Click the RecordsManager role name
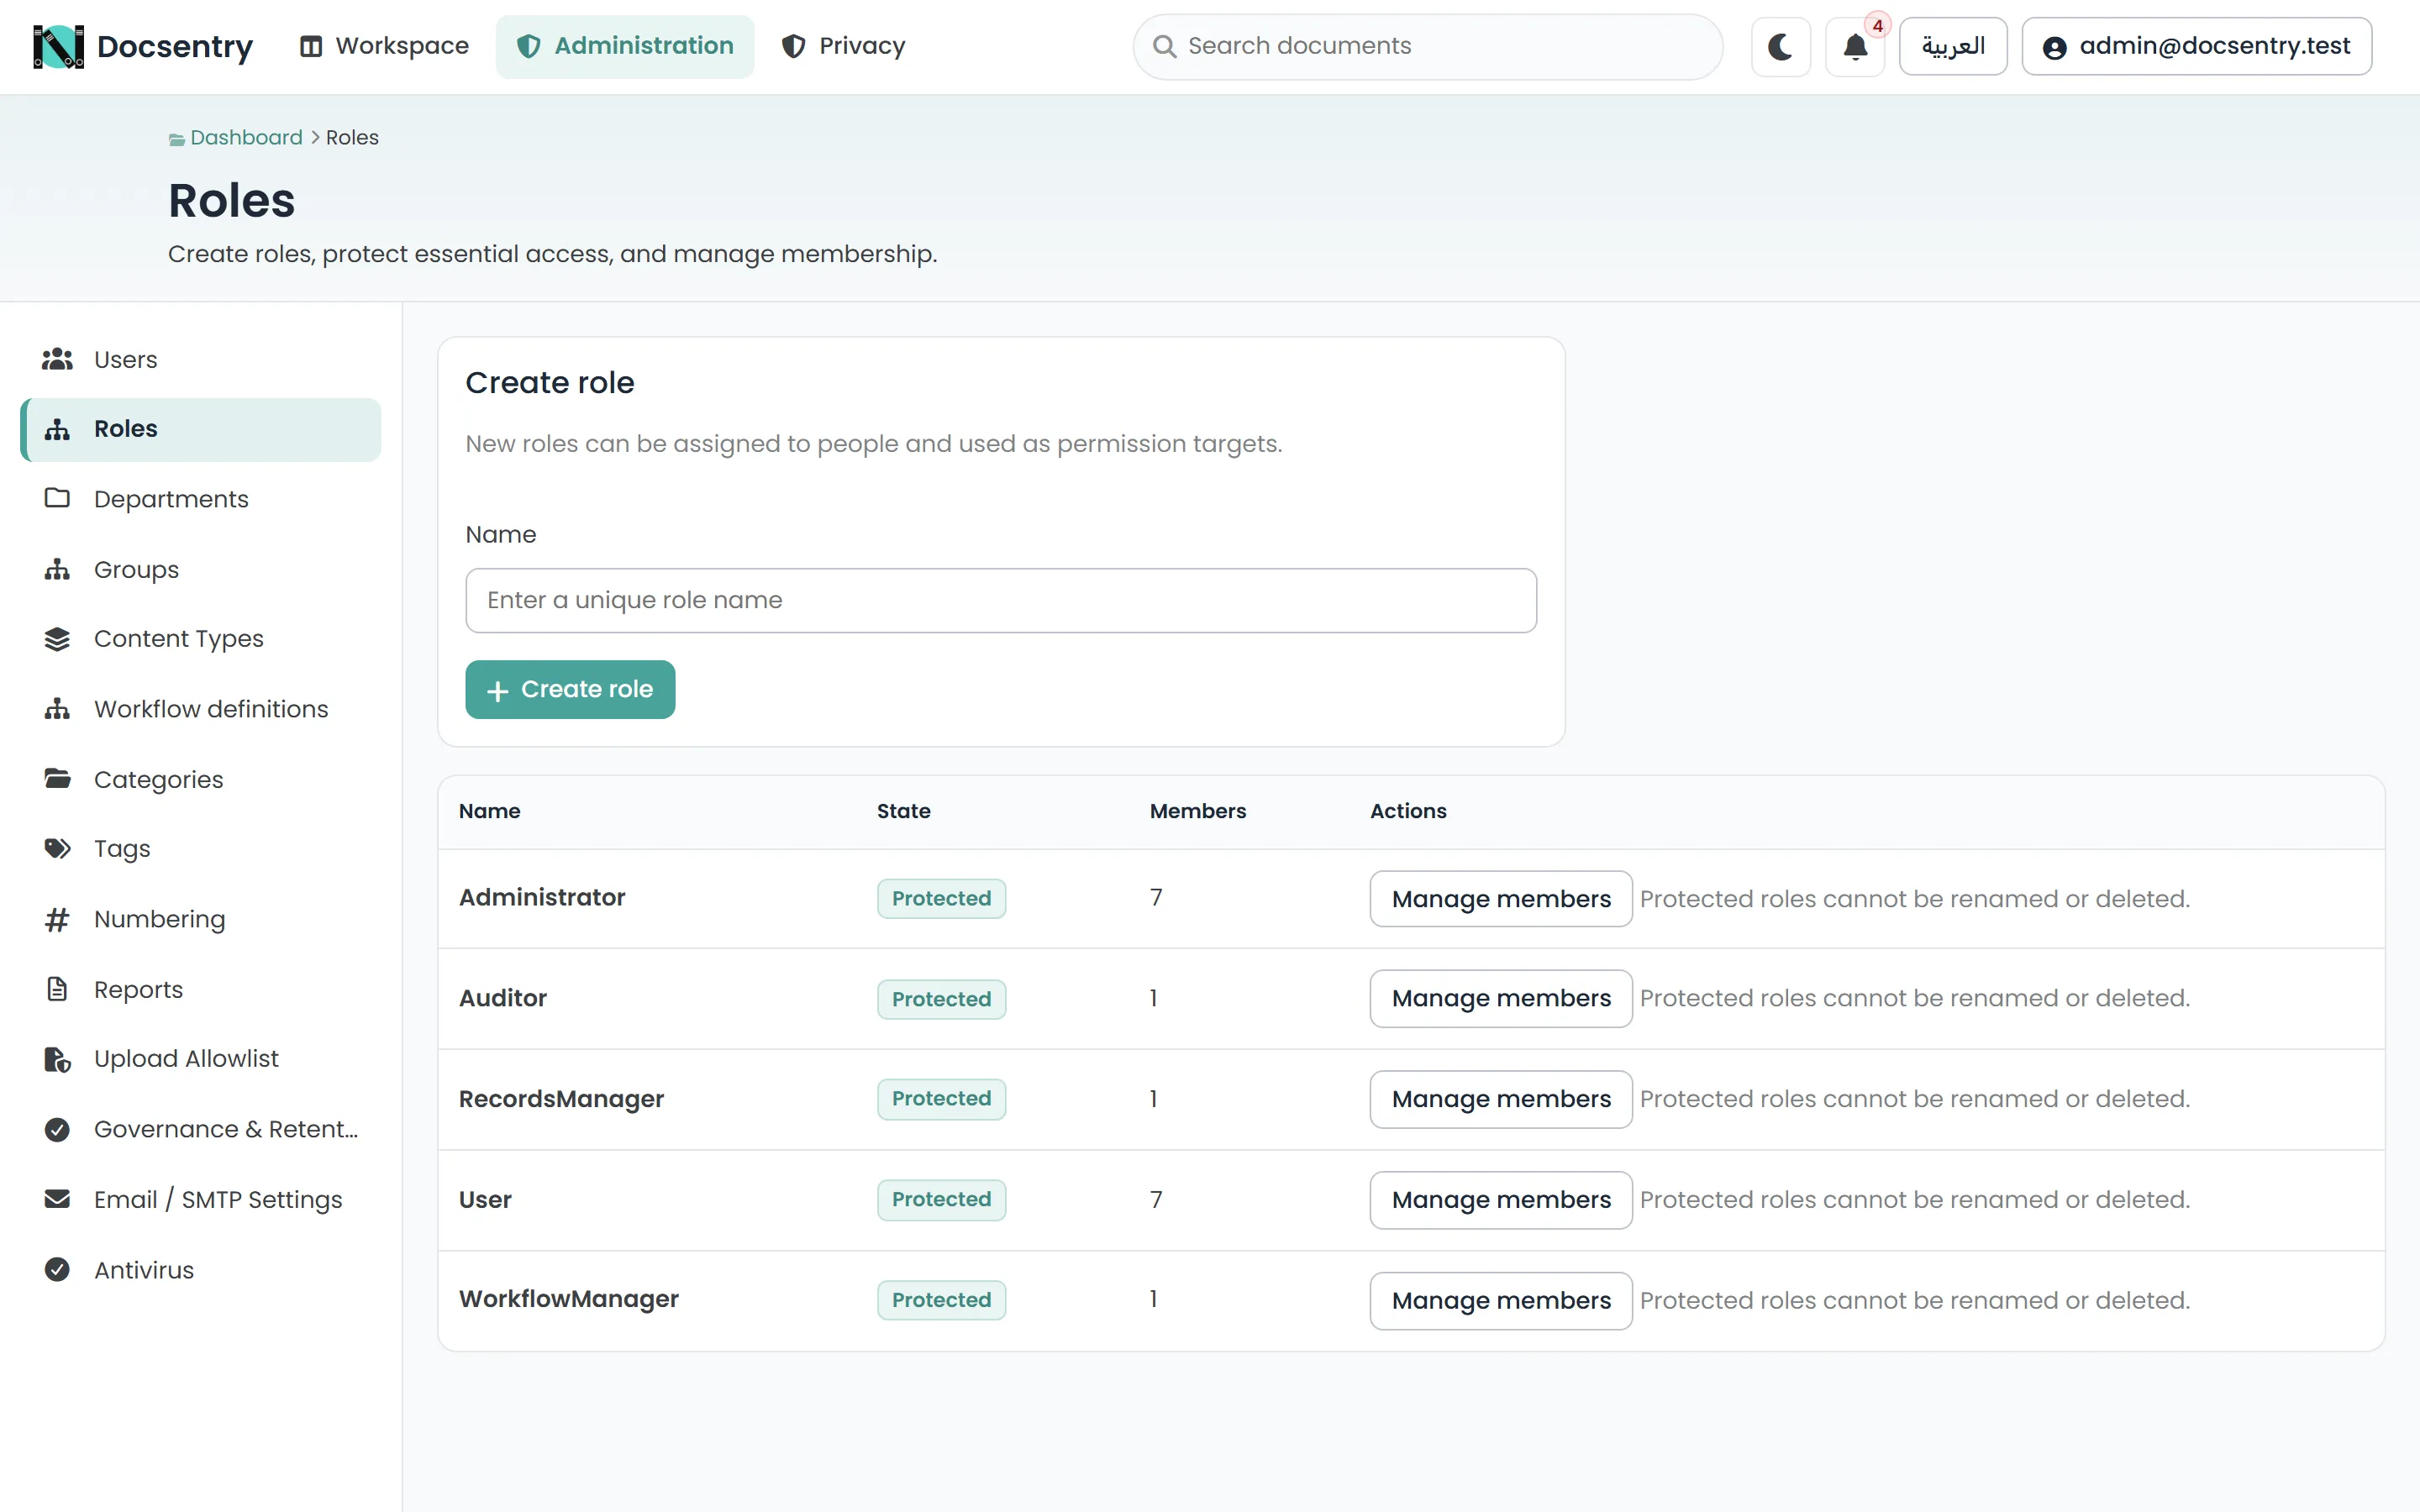 561,1099
